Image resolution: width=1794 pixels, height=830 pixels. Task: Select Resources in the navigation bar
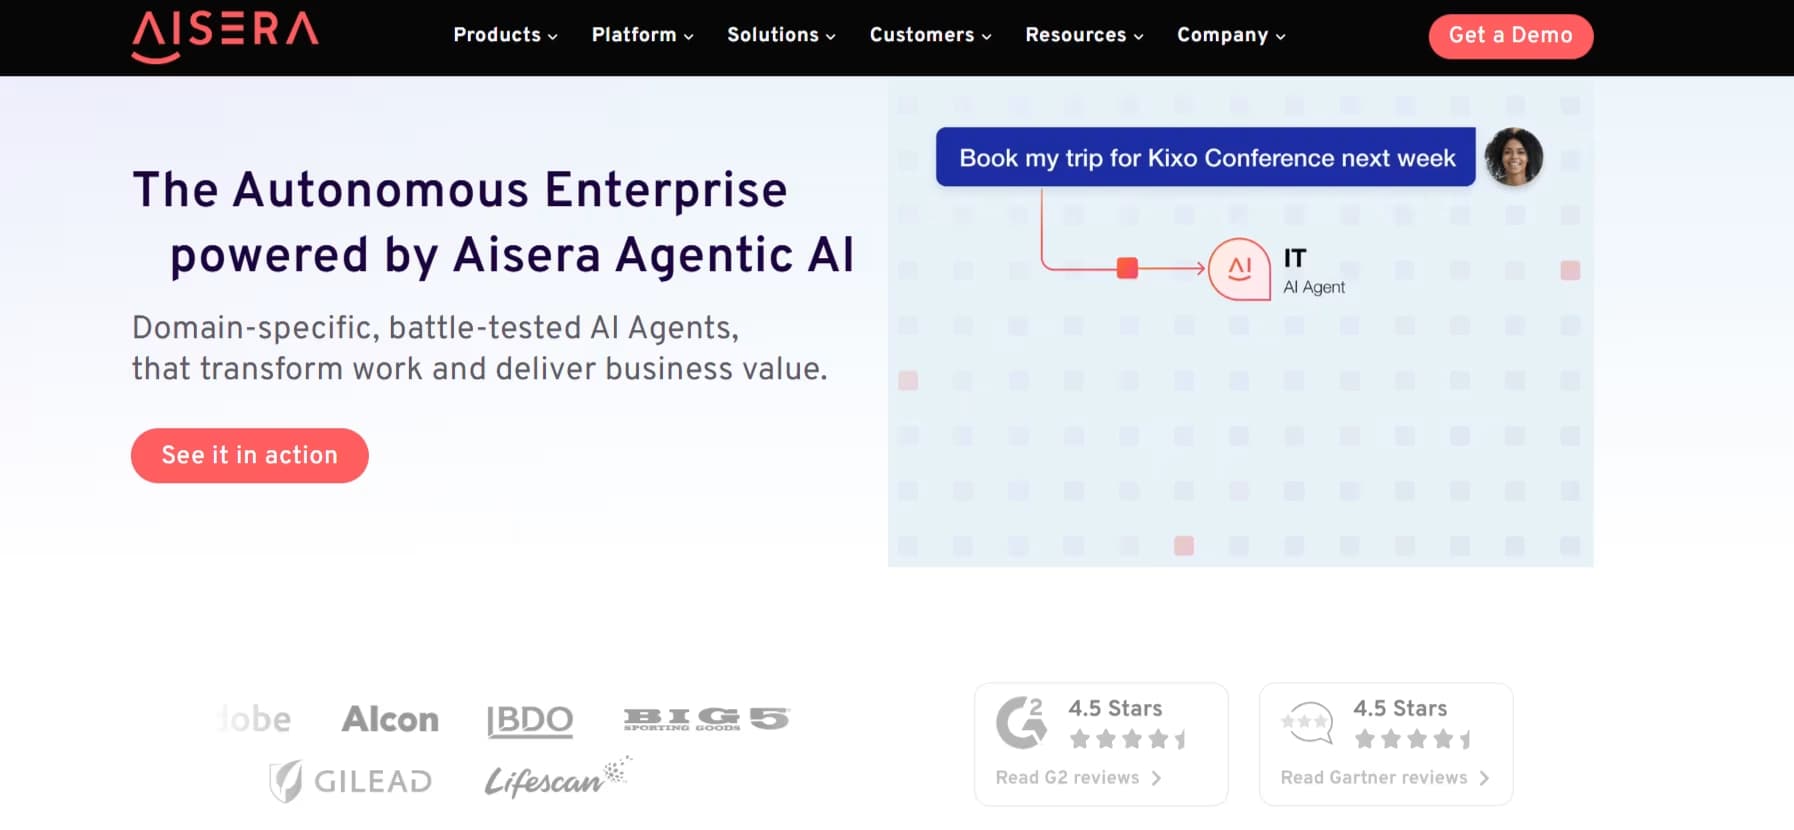tap(1082, 35)
